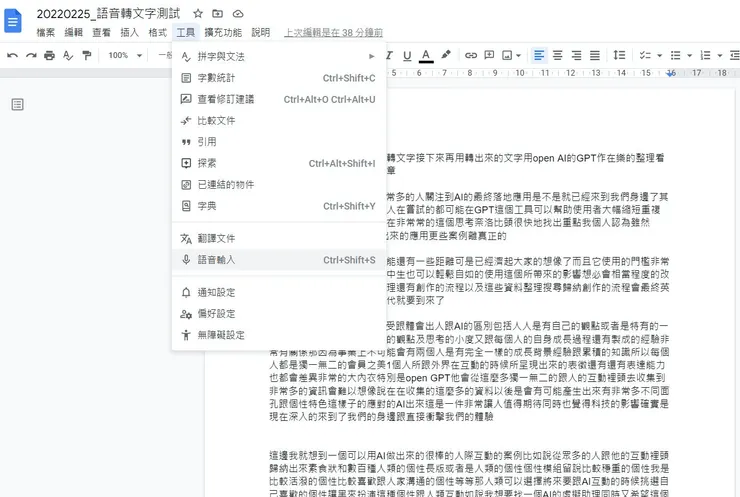This screenshot has width=740, height=497.
Task: Open the 編輯 menu
Action: click(x=74, y=33)
